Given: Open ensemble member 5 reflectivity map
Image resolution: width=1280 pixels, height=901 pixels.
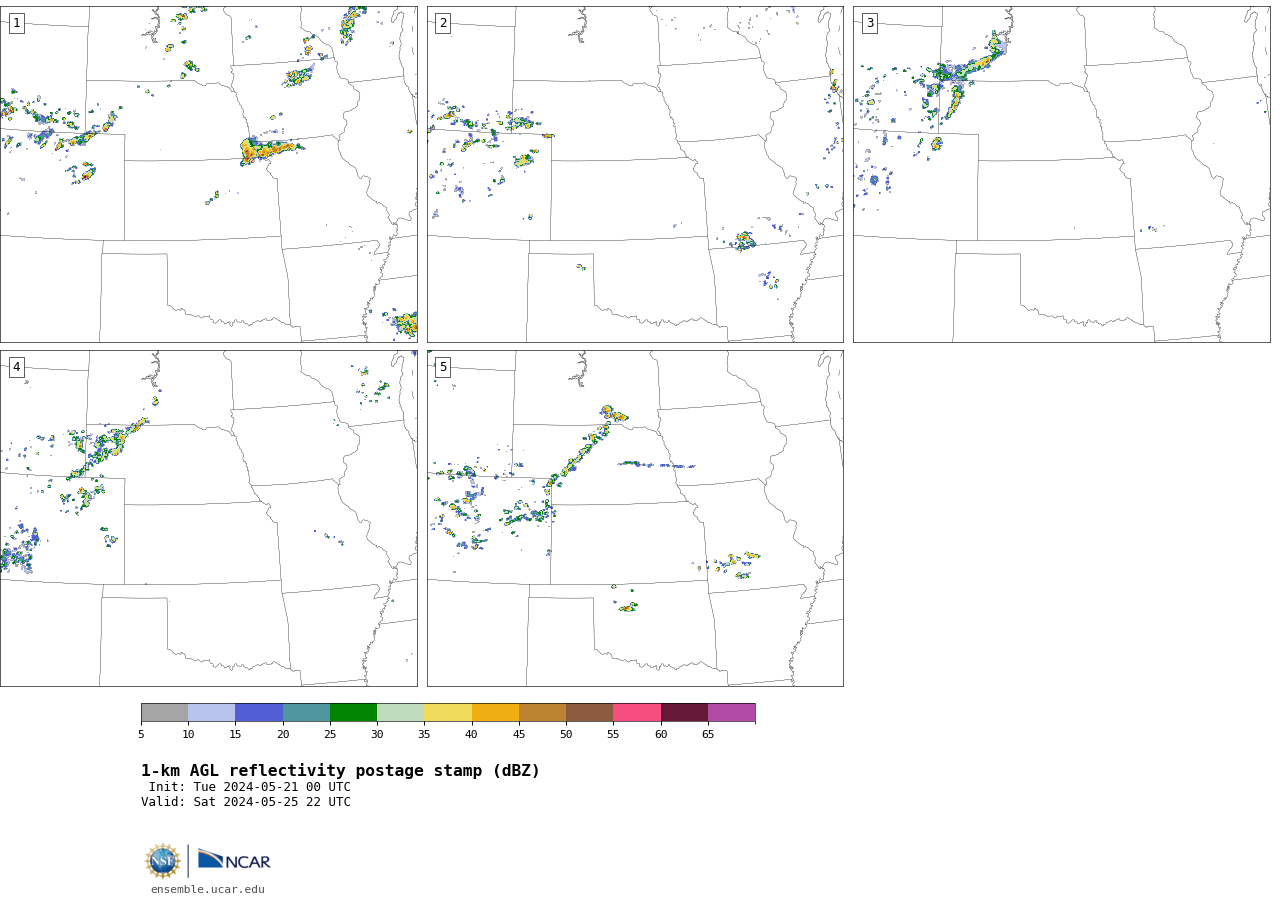Looking at the screenshot, I should point(635,518).
